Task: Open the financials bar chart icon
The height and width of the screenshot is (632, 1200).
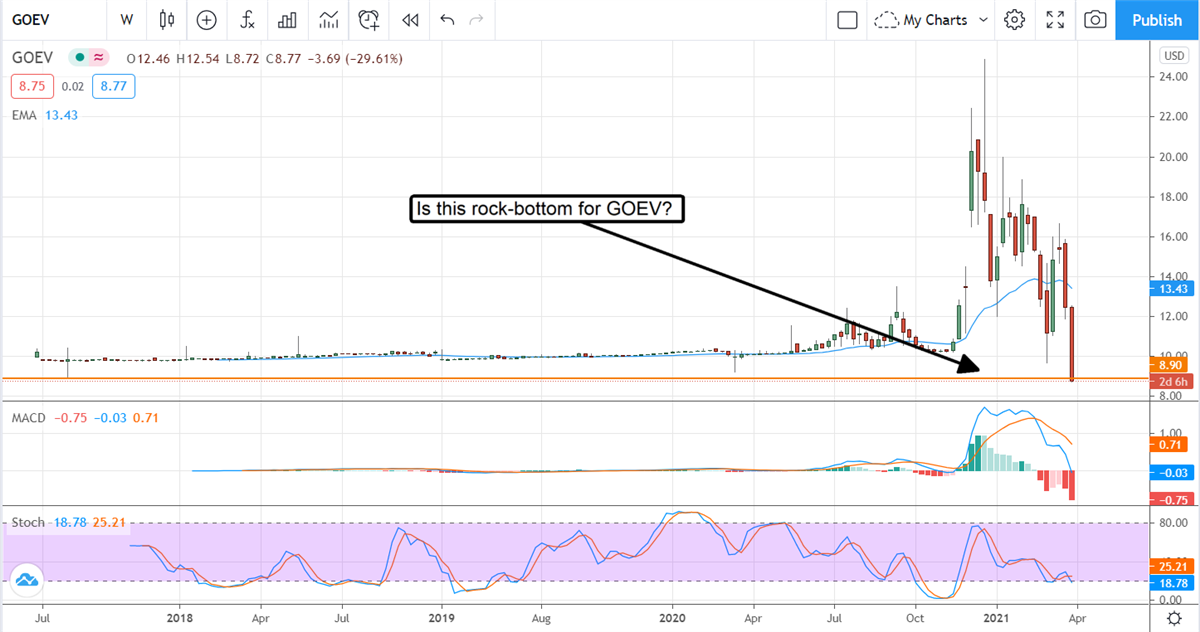Action: [x=287, y=19]
